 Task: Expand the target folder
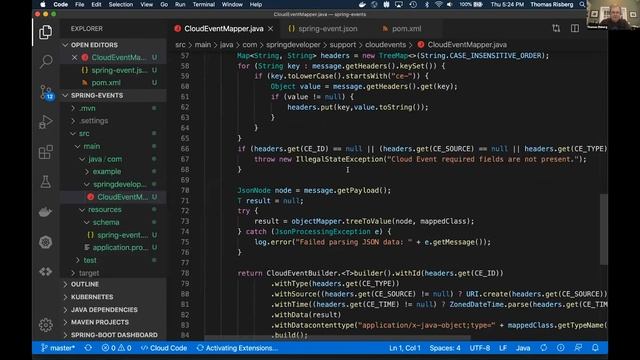coord(113,273)
